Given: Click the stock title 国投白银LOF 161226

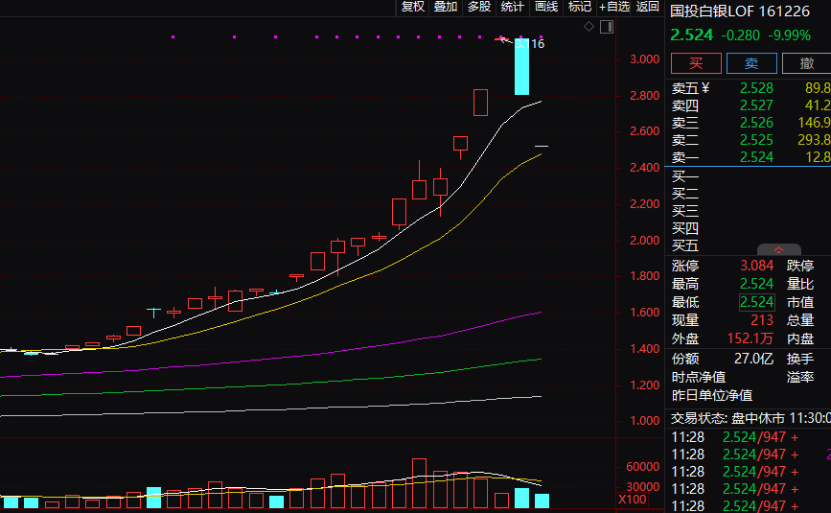Looking at the screenshot, I should [x=740, y=11].
